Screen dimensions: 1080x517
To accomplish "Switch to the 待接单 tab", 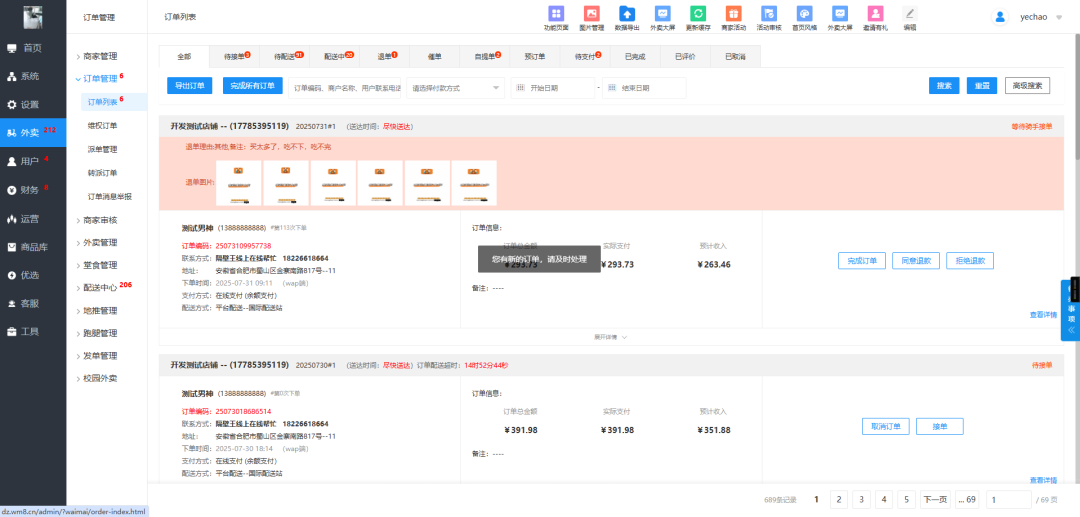I will (x=236, y=57).
